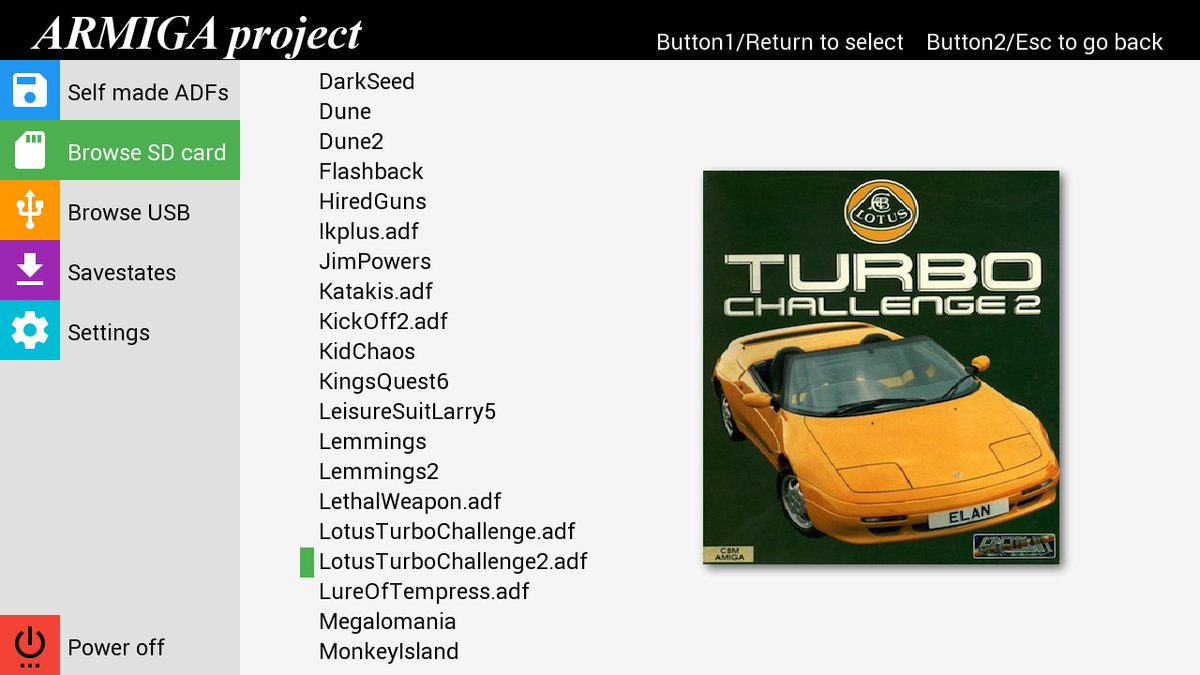Screen dimensions: 1200x675
Task: Select LotusTurboChallenge.adf file
Action: point(447,531)
